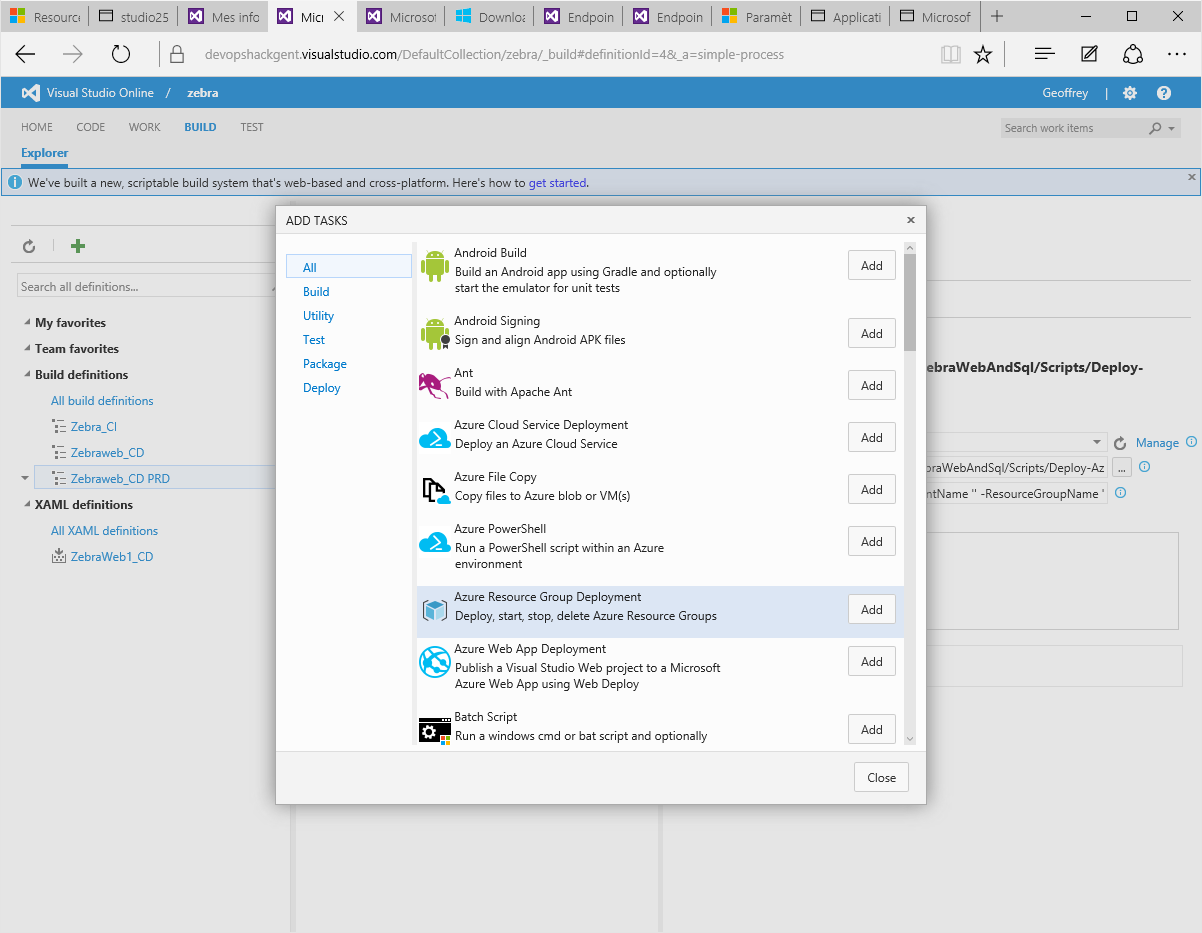Add the Azure Web App Deployment task

pyautogui.click(x=872, y=661)
